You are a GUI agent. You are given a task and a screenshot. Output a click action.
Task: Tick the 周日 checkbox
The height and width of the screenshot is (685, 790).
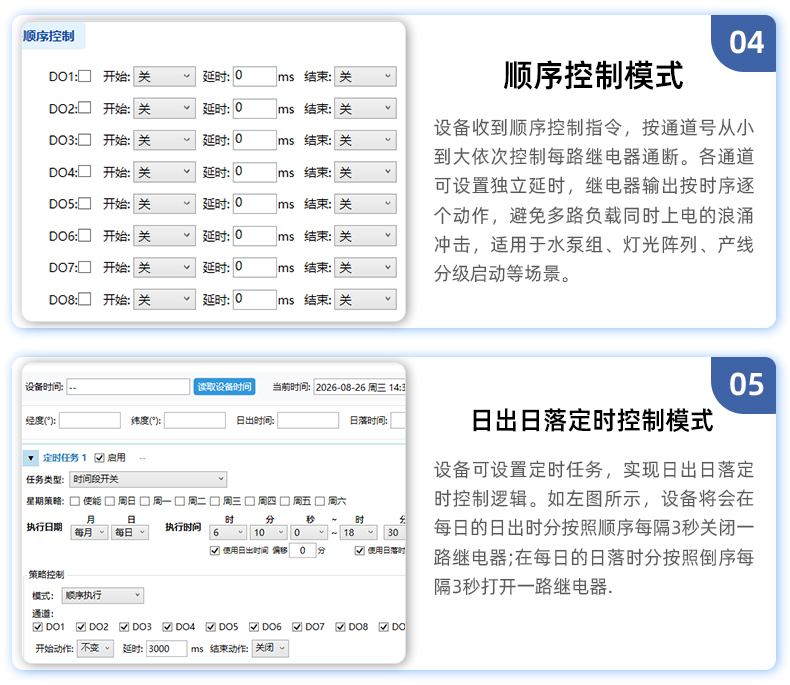point(110,501)
